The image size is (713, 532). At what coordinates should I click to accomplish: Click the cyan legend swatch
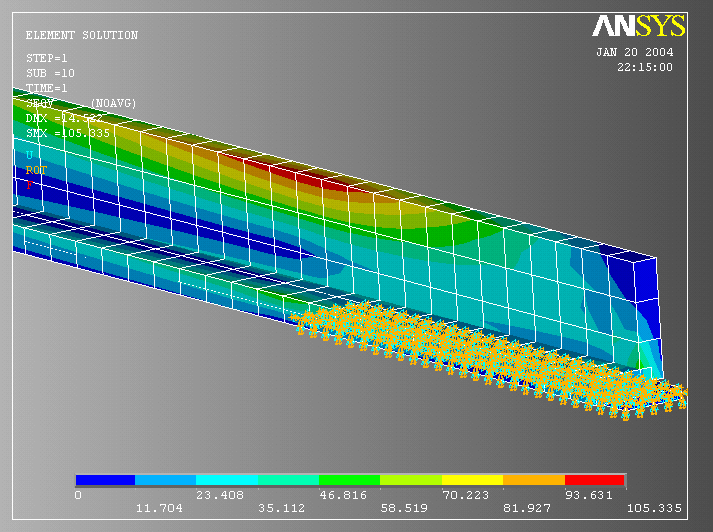[x=227, y=480]
